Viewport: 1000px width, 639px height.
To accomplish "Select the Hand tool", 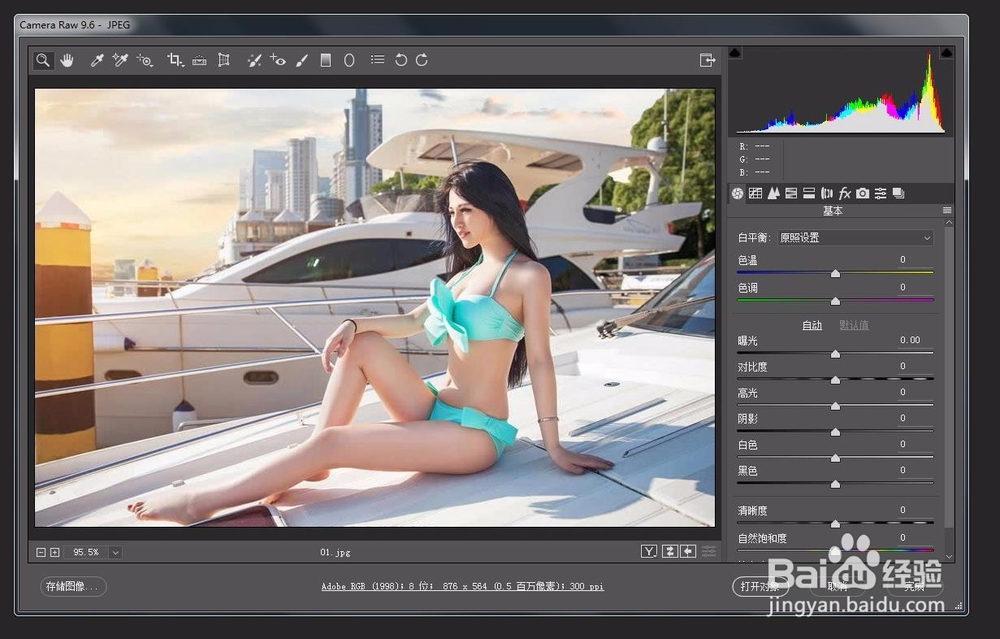I will pyautogui.click(x=66, y=60).
